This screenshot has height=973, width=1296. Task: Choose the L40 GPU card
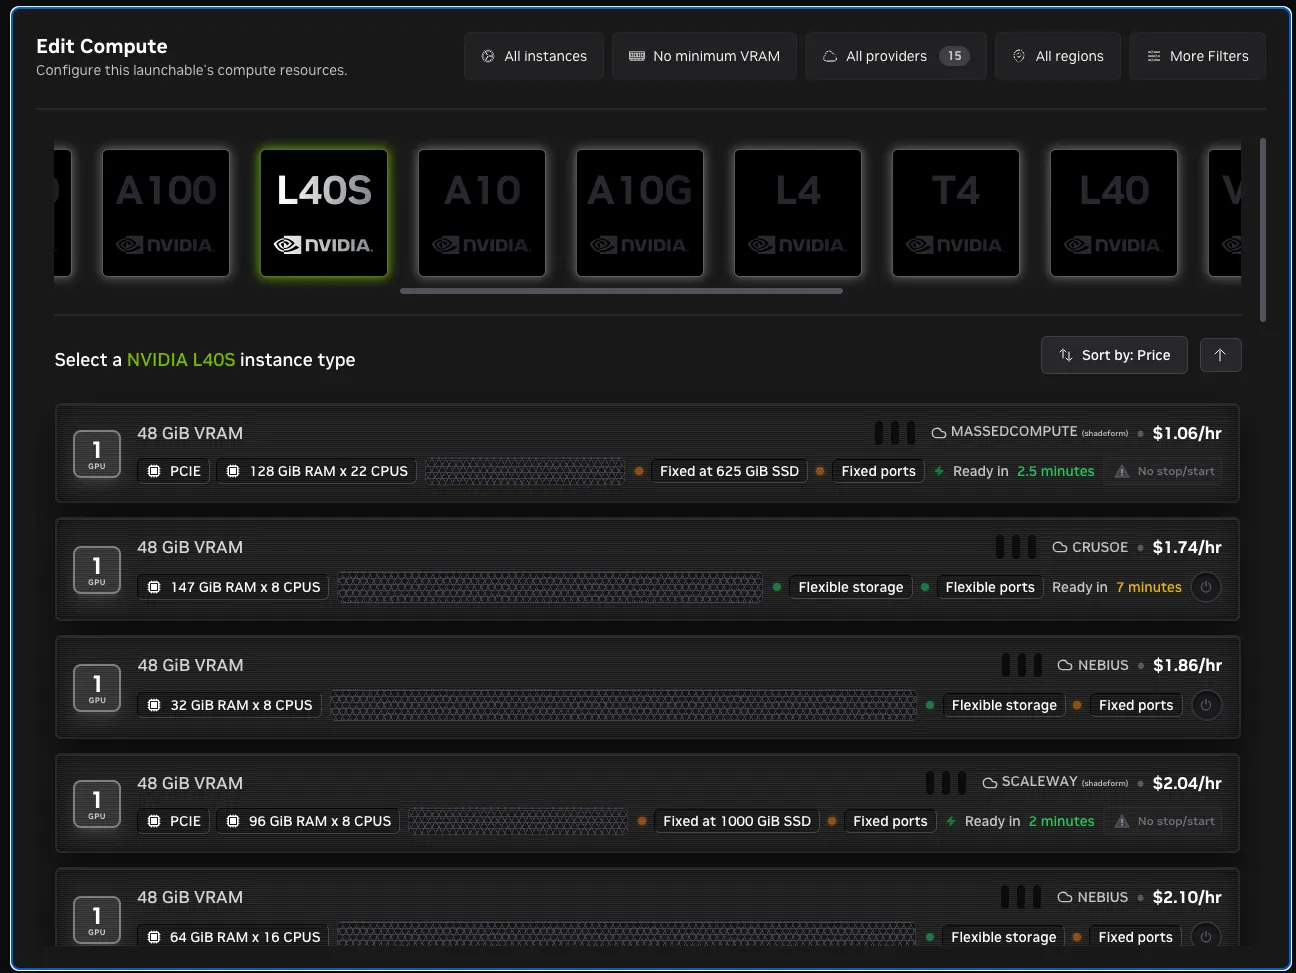pos(1114,213)
